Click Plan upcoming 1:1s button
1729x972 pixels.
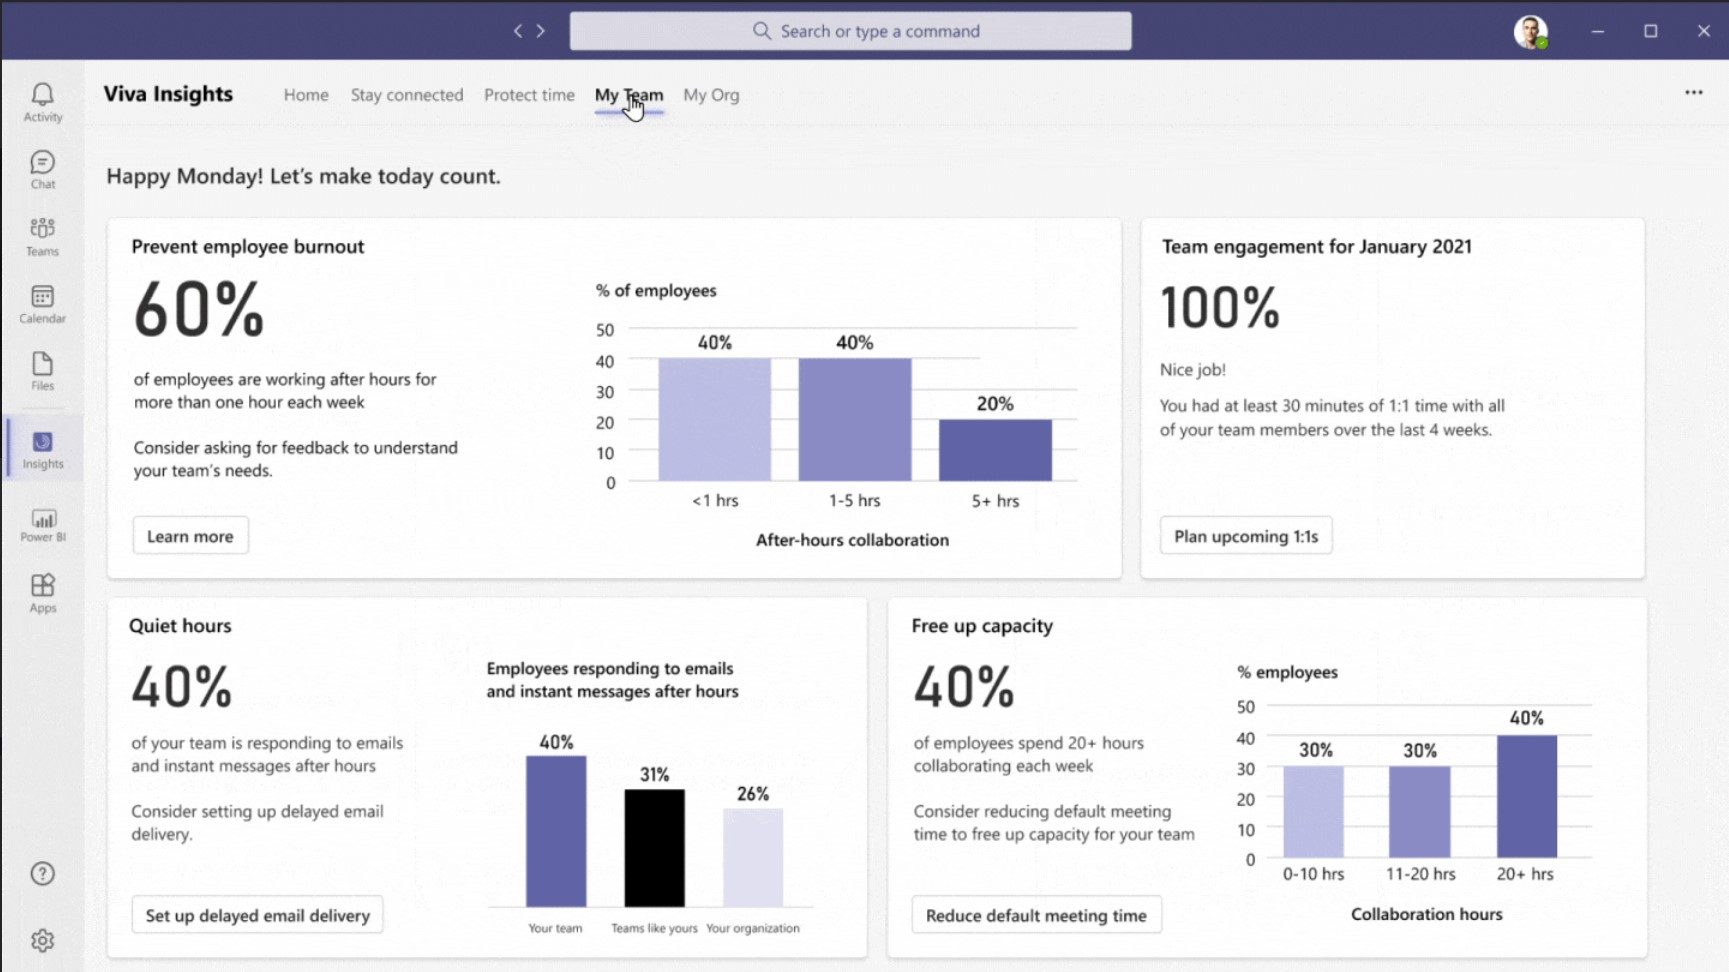click(1246, 536)
